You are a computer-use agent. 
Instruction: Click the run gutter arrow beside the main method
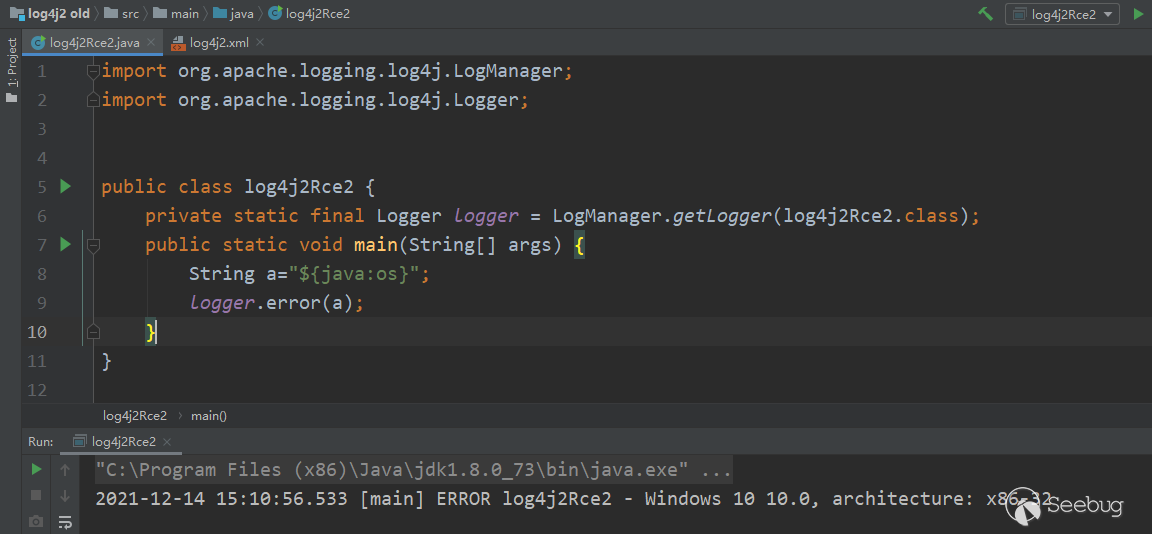[x=65, y=244]
